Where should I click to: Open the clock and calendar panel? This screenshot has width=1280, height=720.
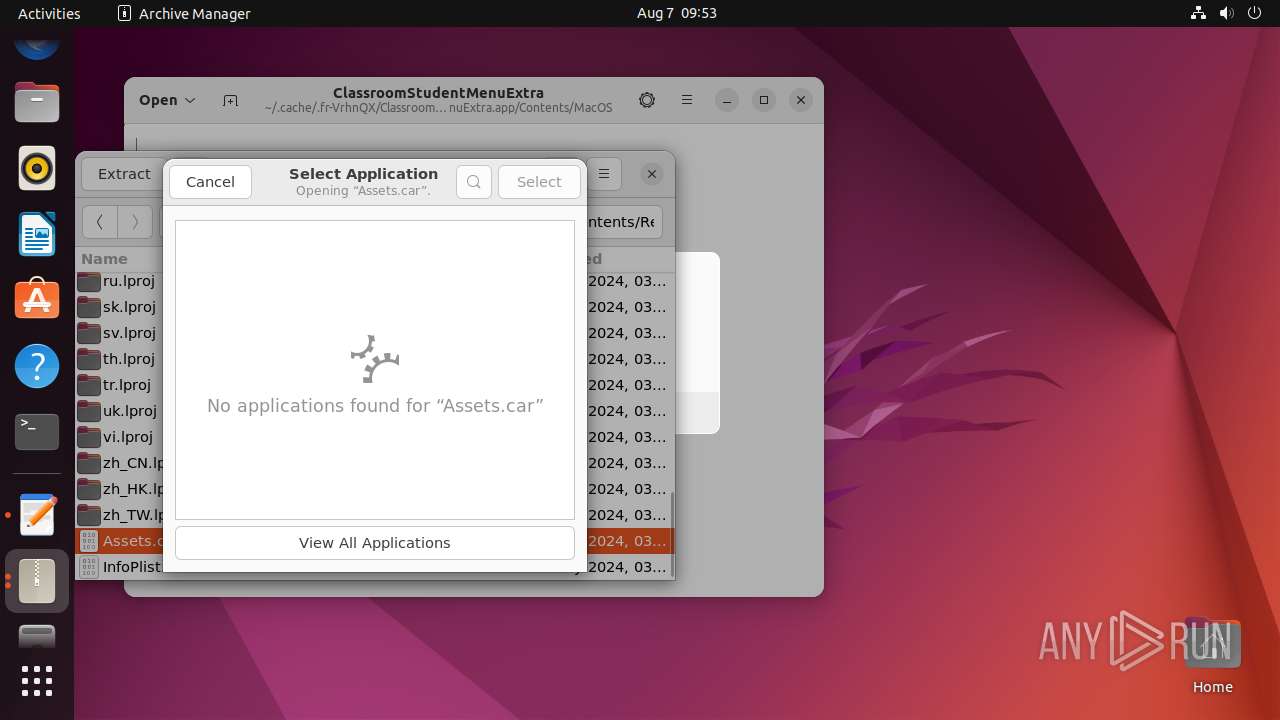pyautogui.click(x=677, y=13)
